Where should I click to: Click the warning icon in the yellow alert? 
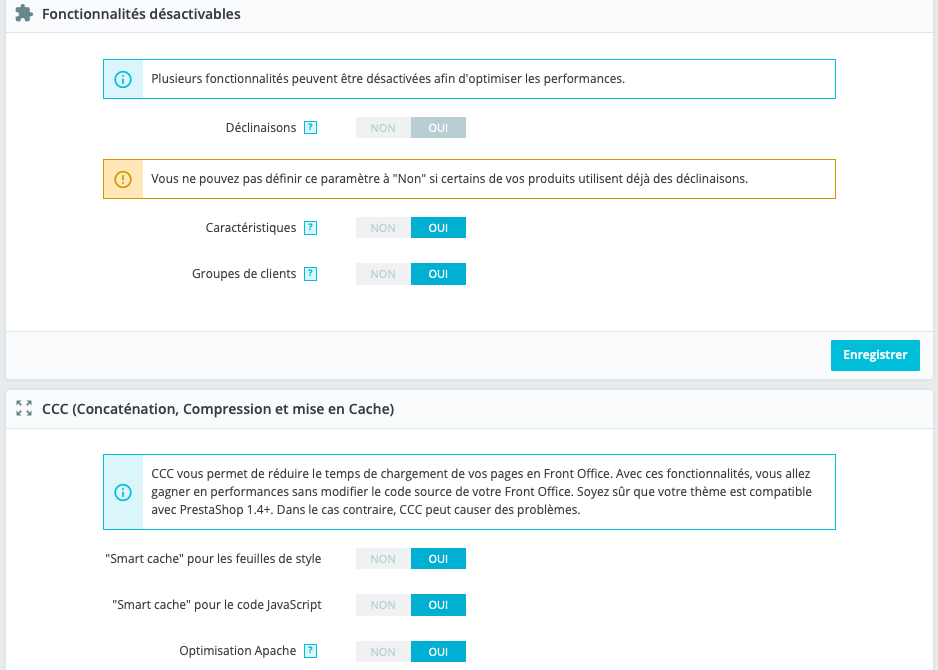click(x=123, y=179)
